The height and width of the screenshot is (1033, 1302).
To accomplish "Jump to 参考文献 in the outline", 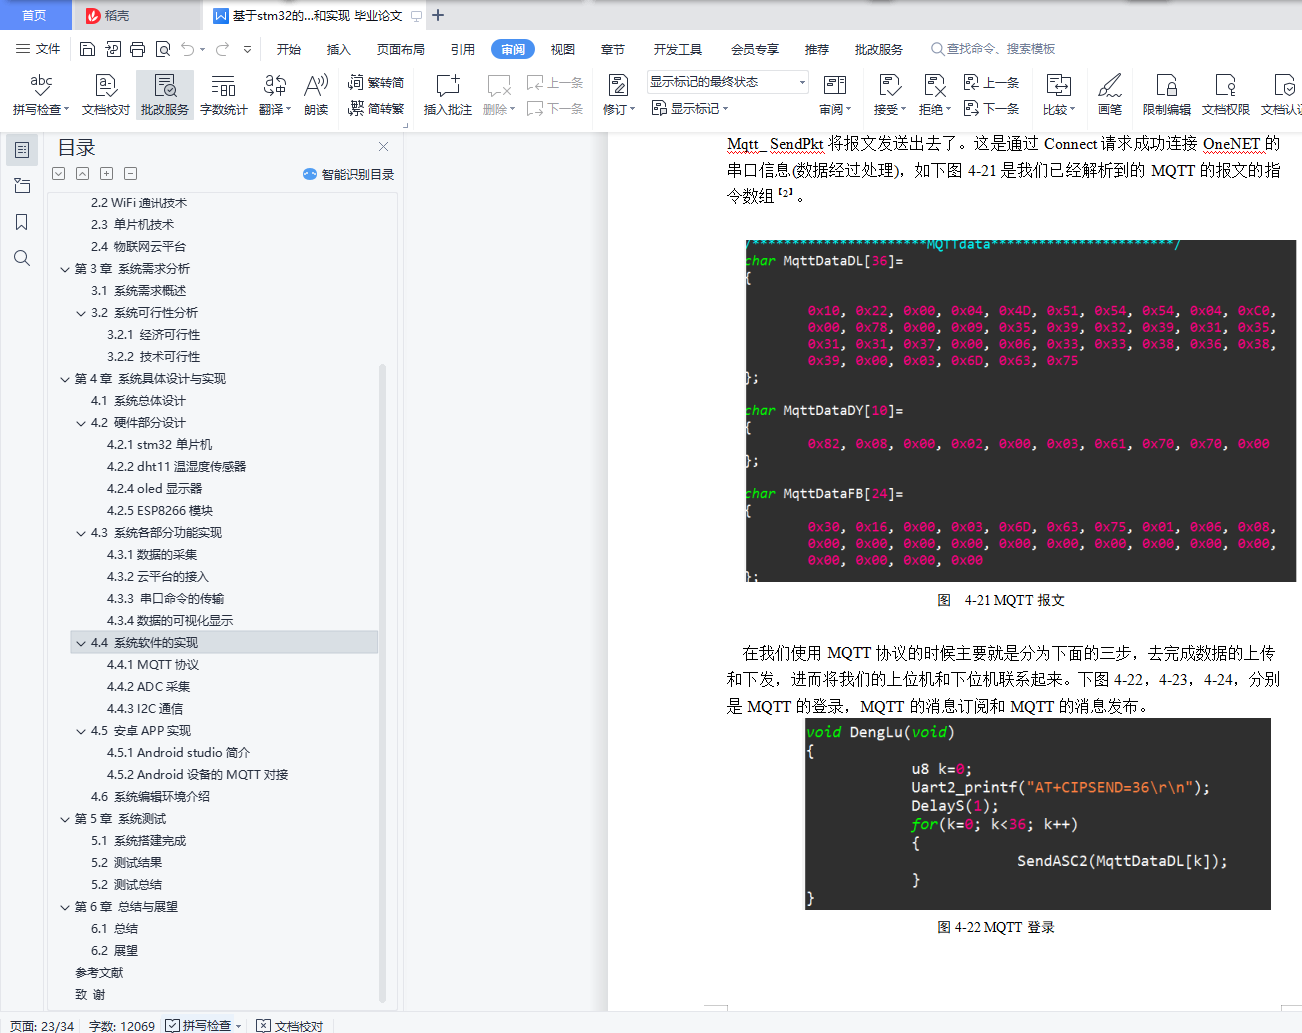I will [99, 973].
